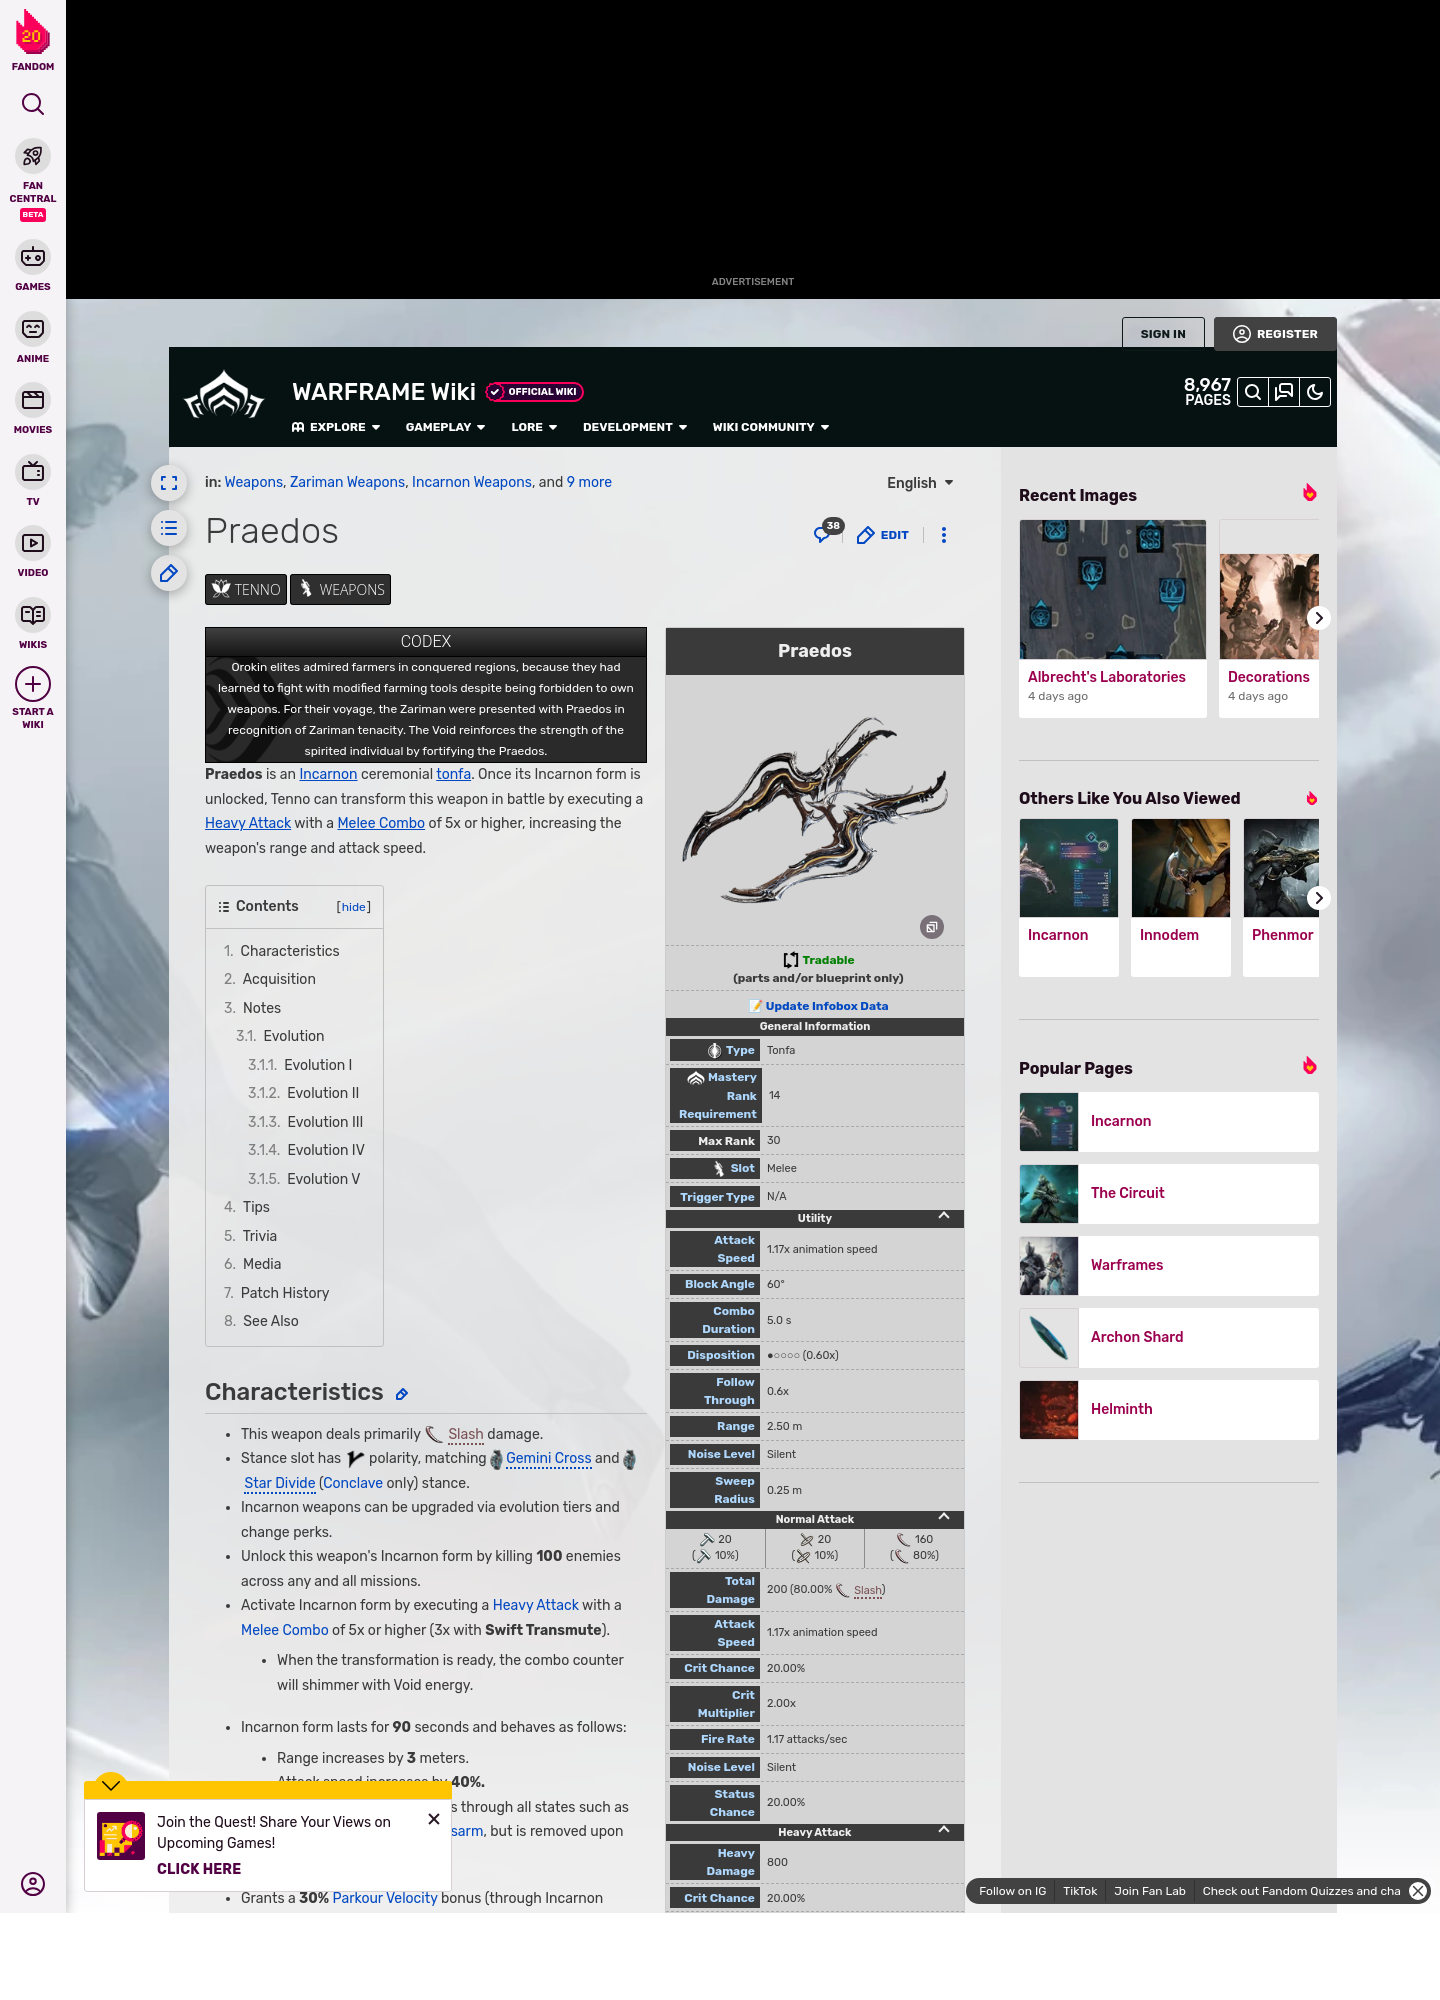Show next Others Like You Also Viewed
This screenshot has height=2000, width=1440.
(1319, 898)
